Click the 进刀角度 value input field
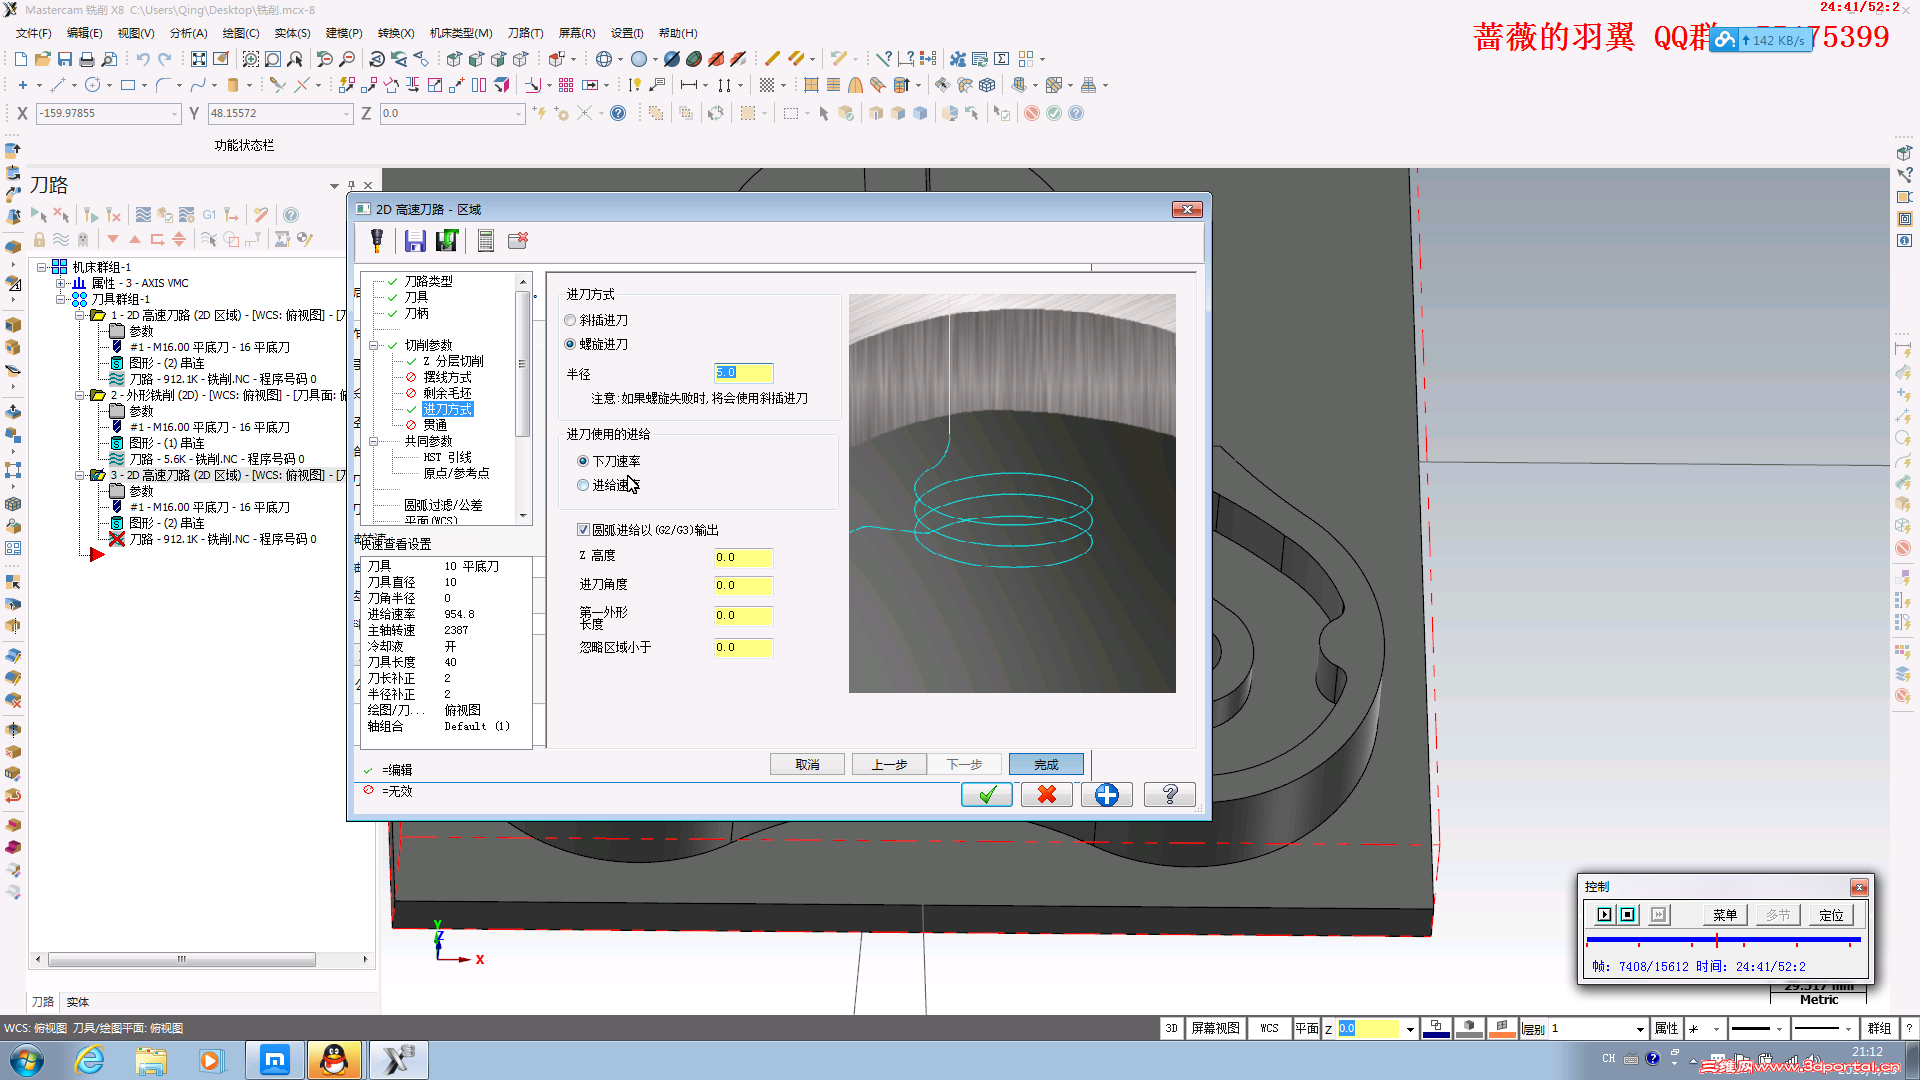This screenshot has width=1920, height=1080. [x=743, y=586]
